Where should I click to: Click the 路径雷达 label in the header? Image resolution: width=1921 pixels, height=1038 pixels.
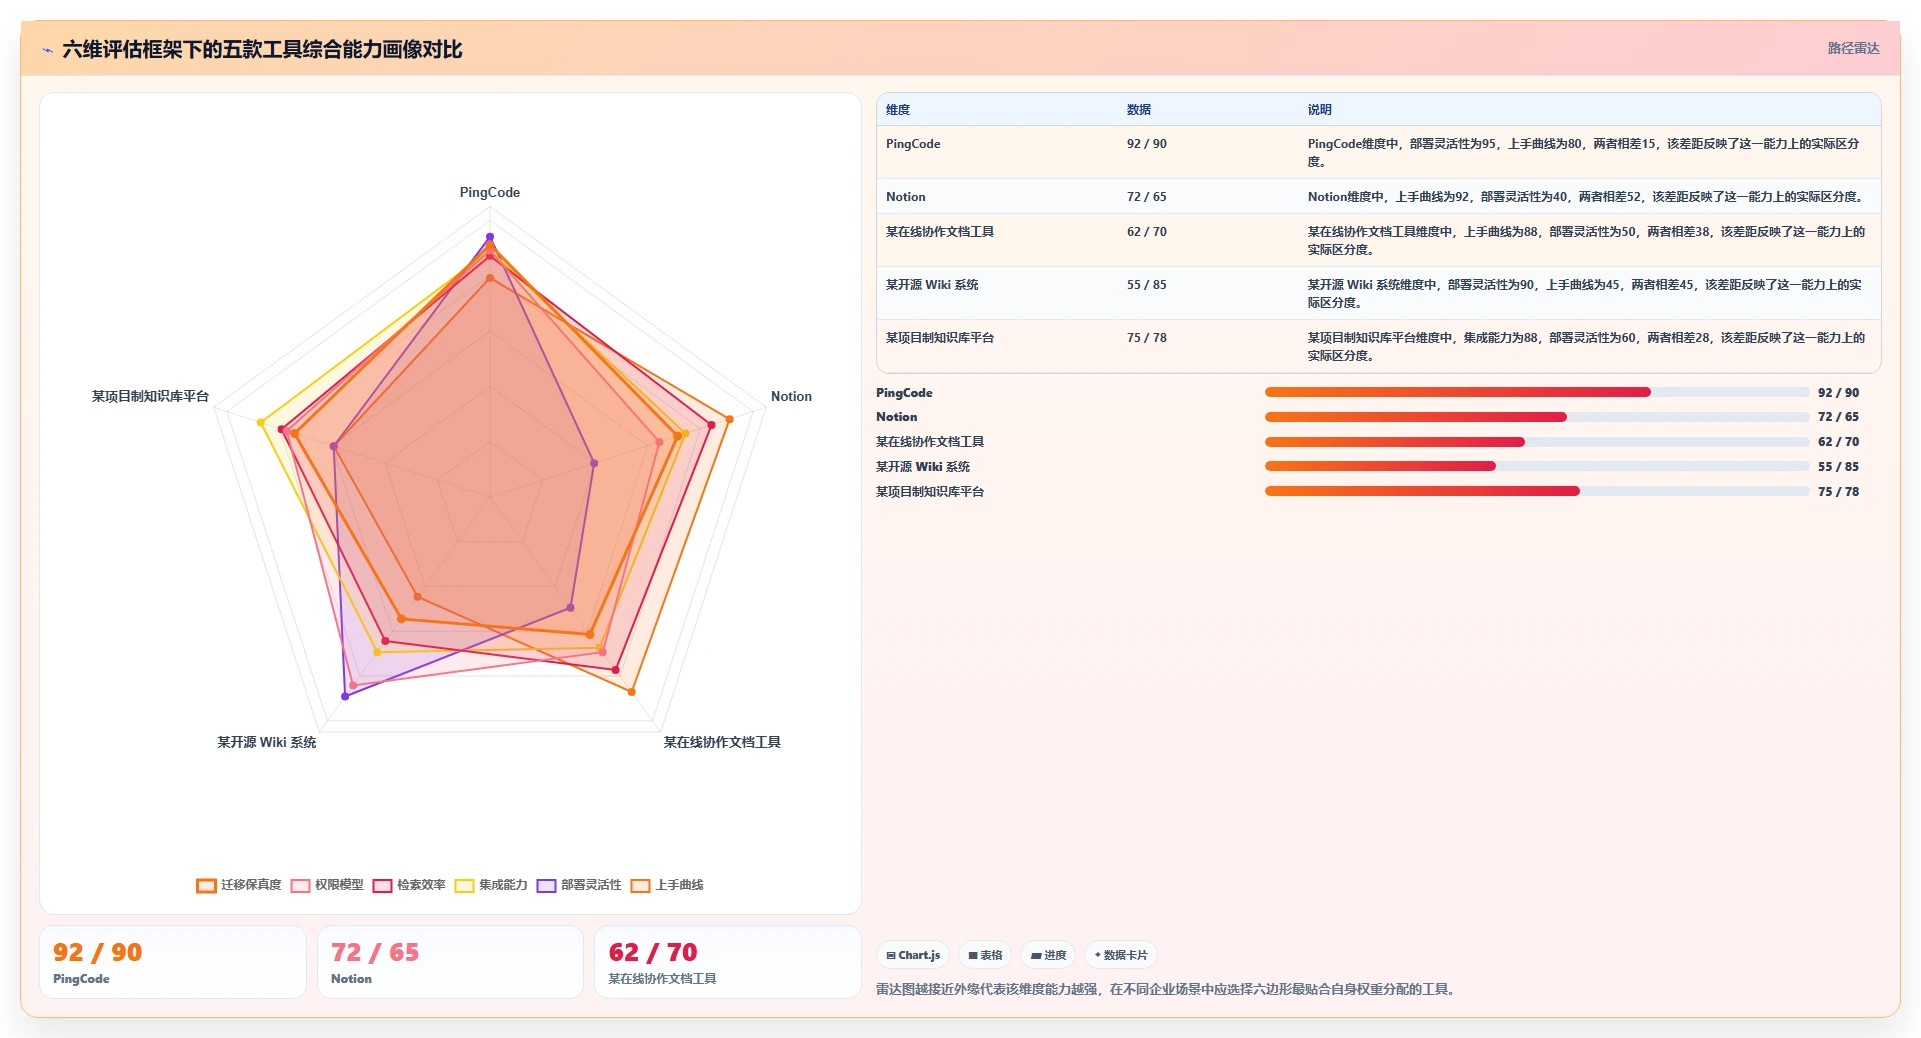(1853, 48)
